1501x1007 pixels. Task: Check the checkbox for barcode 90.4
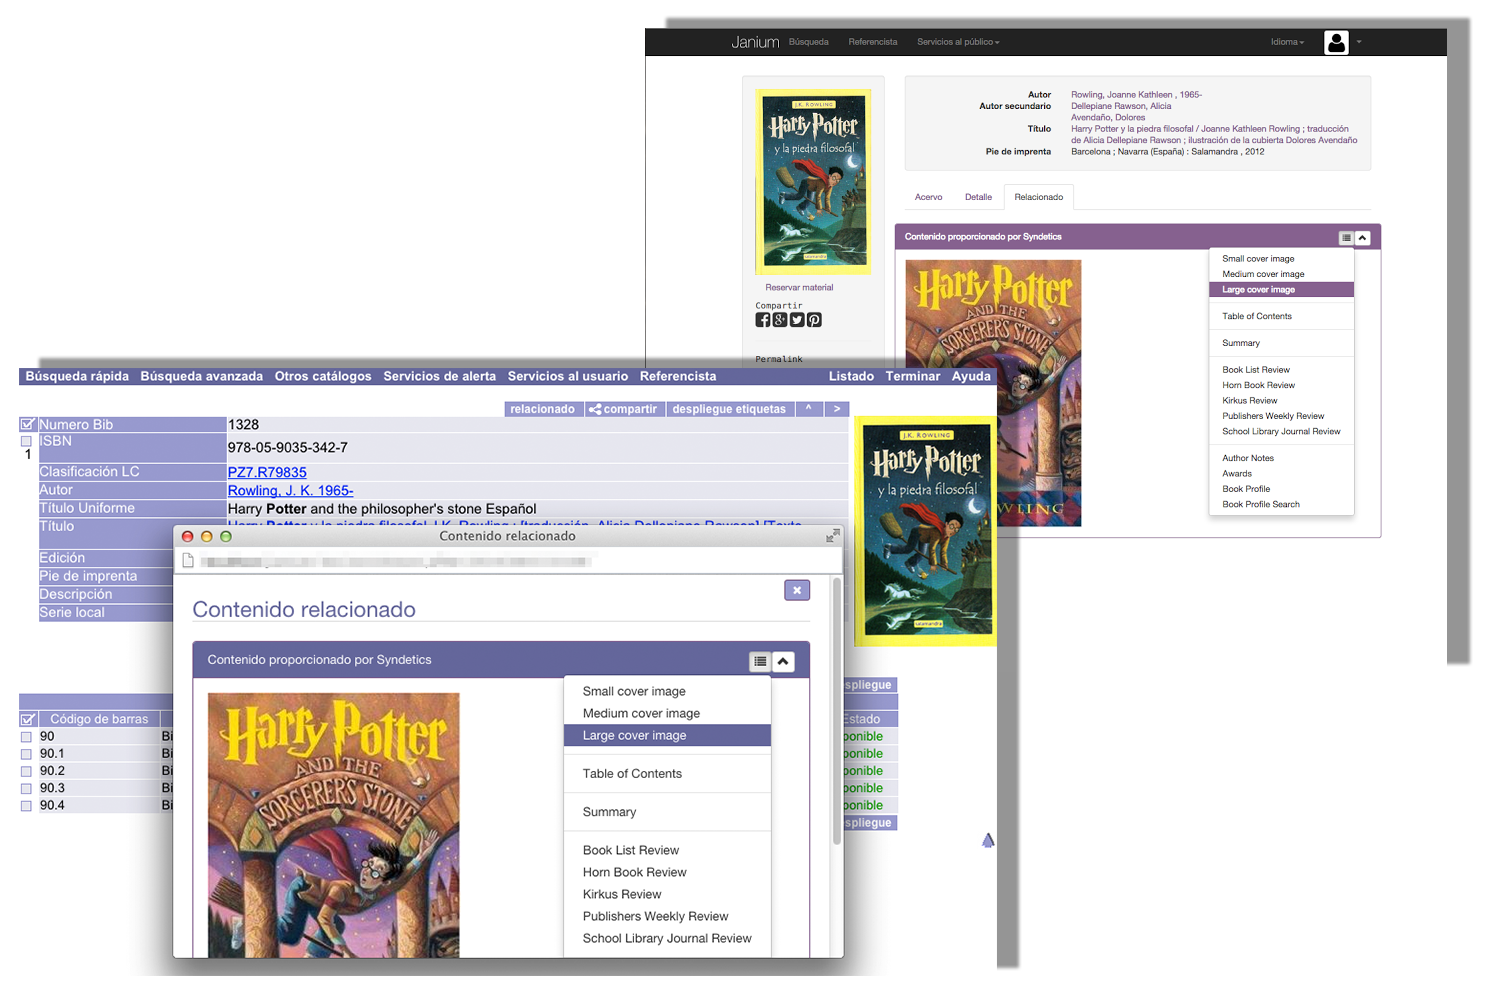click(27, 806)
